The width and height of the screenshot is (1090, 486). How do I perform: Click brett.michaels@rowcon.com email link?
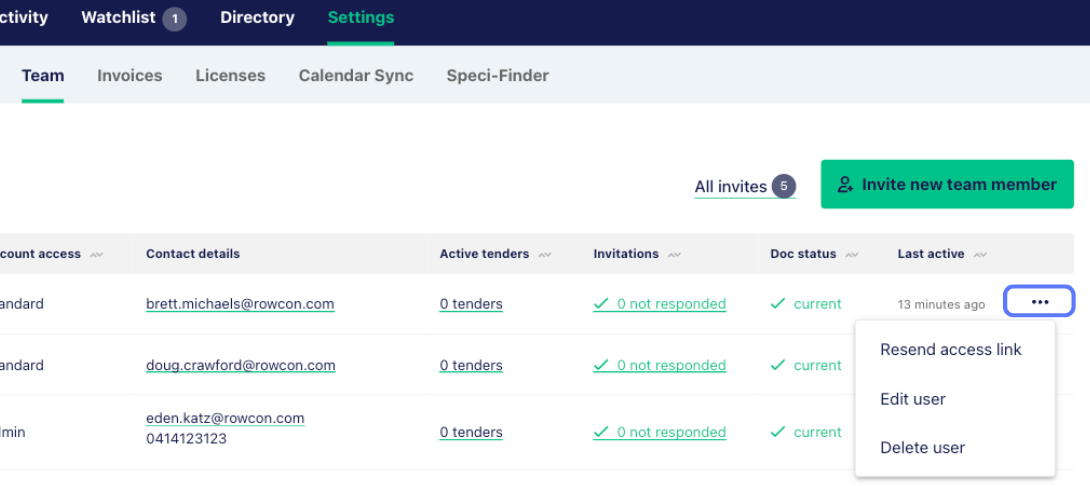(x=240, y=304)
